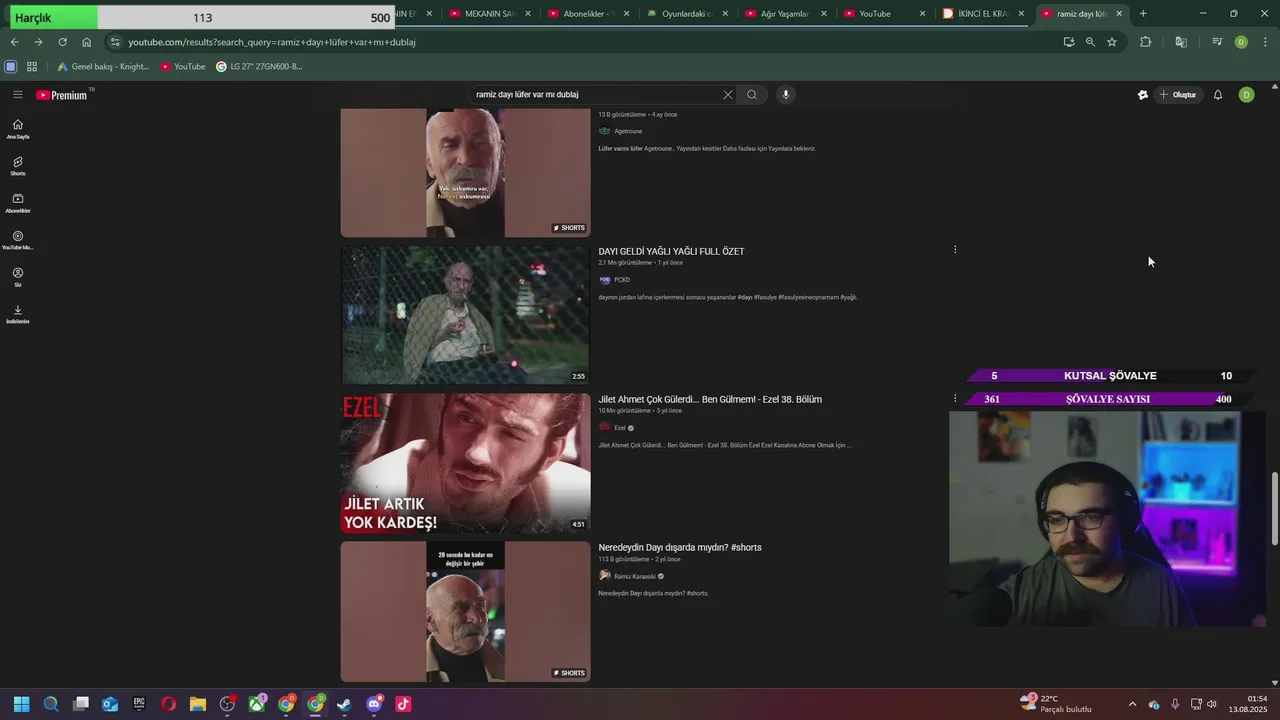Open more options for the Jilet Ahmet video

pyautogui.click(x=955, y=398)
